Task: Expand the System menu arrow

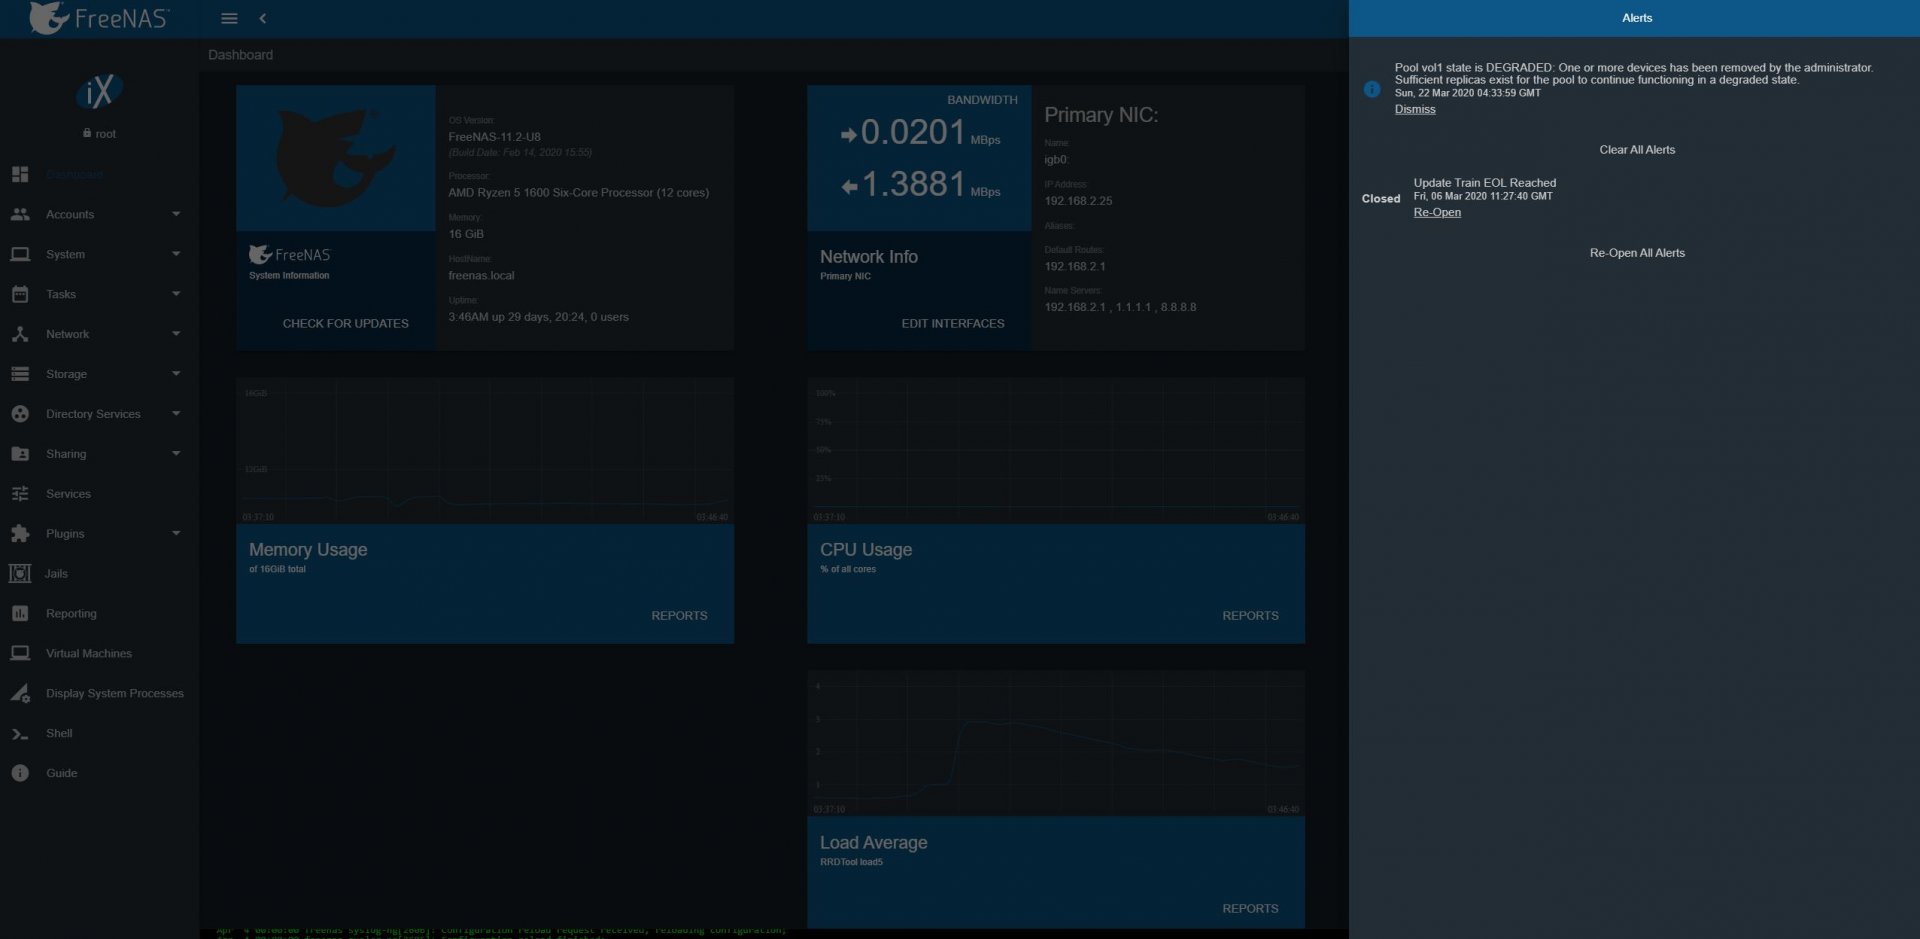Action: click(x=176, y=254)
